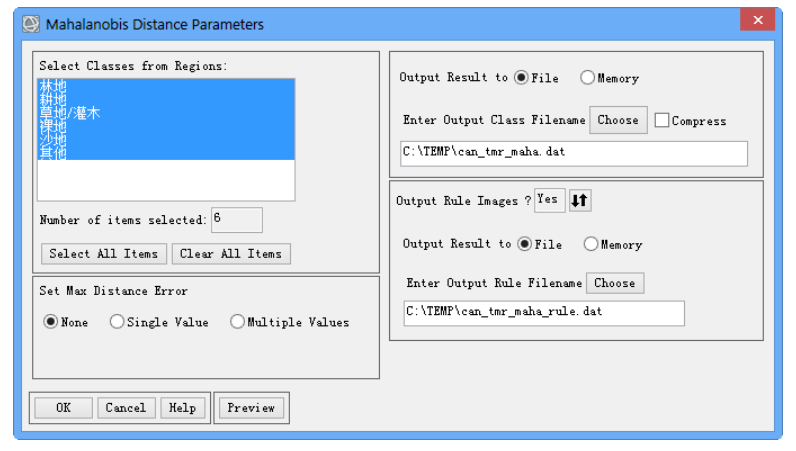Screen dimensions: 796x451
Task: Toggle the Output Rule Images swap arrows
Action: point(580,200)
